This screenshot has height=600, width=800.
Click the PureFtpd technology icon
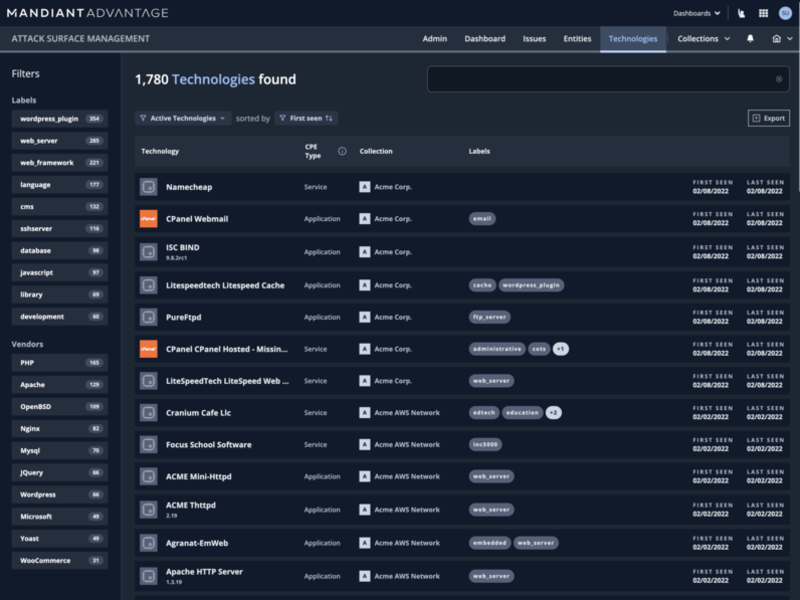[x=148, y=317]
